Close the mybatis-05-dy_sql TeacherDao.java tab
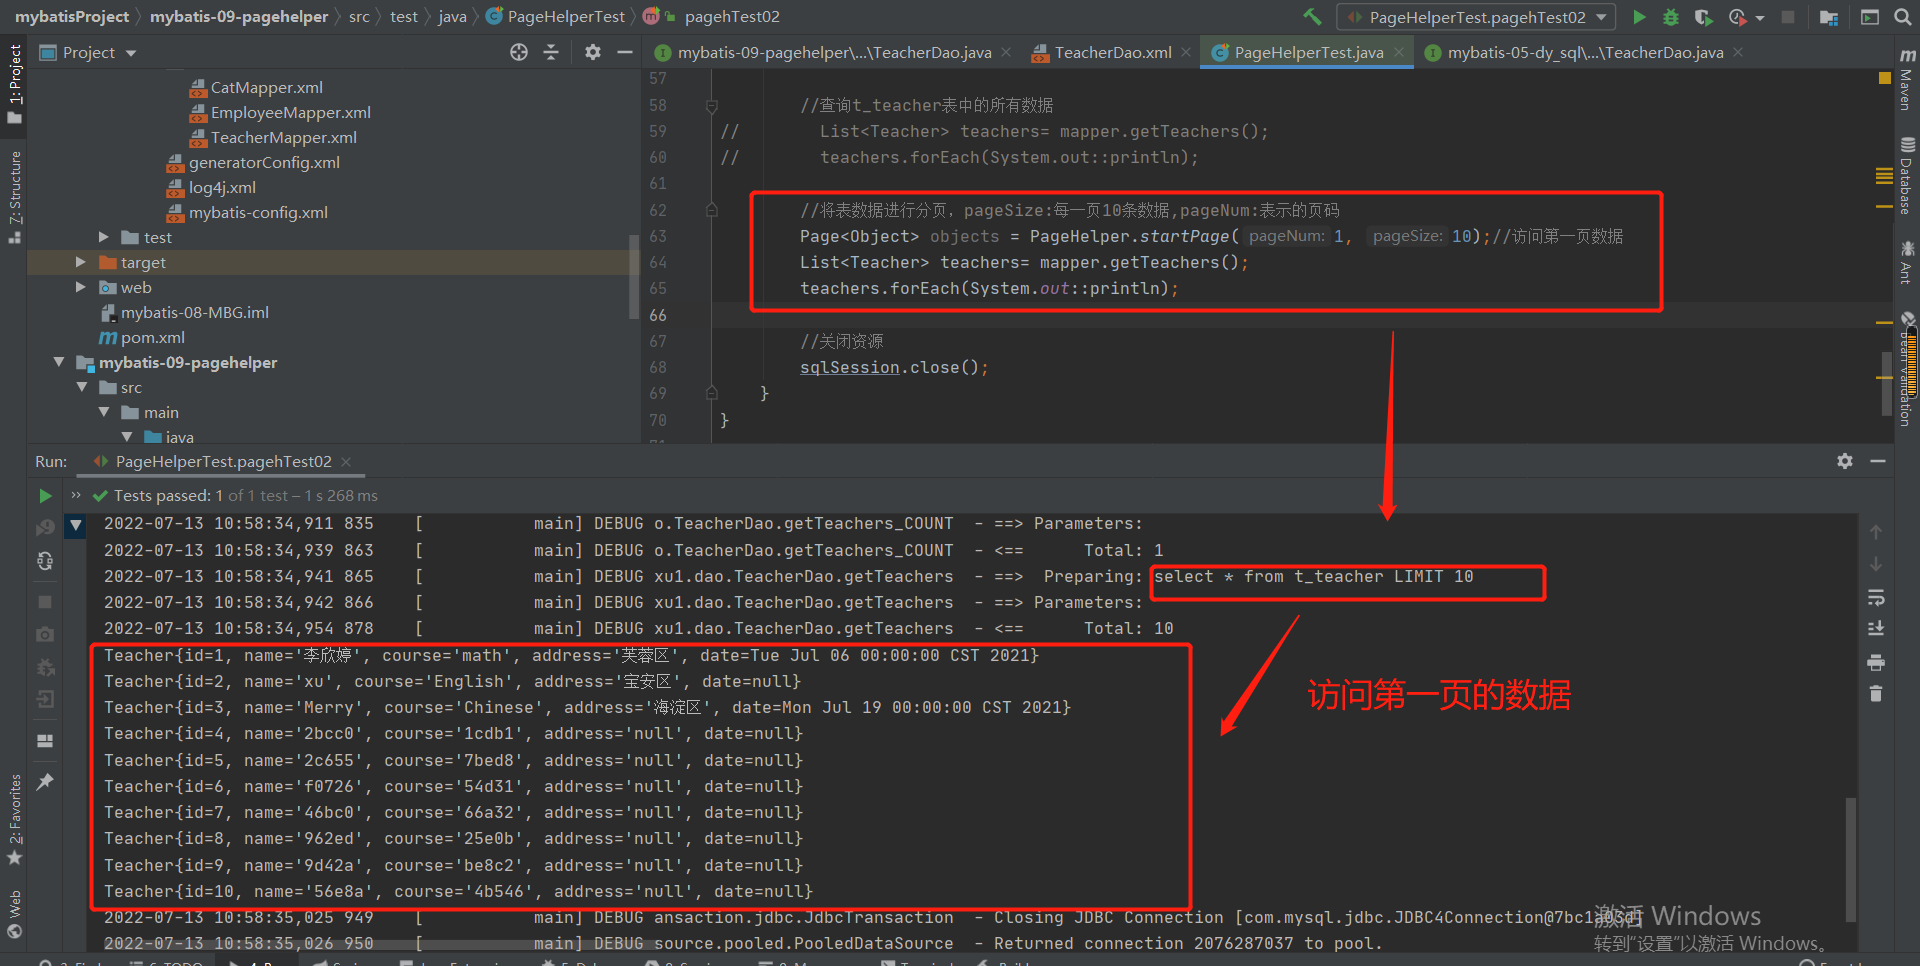Image resolution: width=1920 pixels, height=966 pixels. click(x=1738, y=52)
